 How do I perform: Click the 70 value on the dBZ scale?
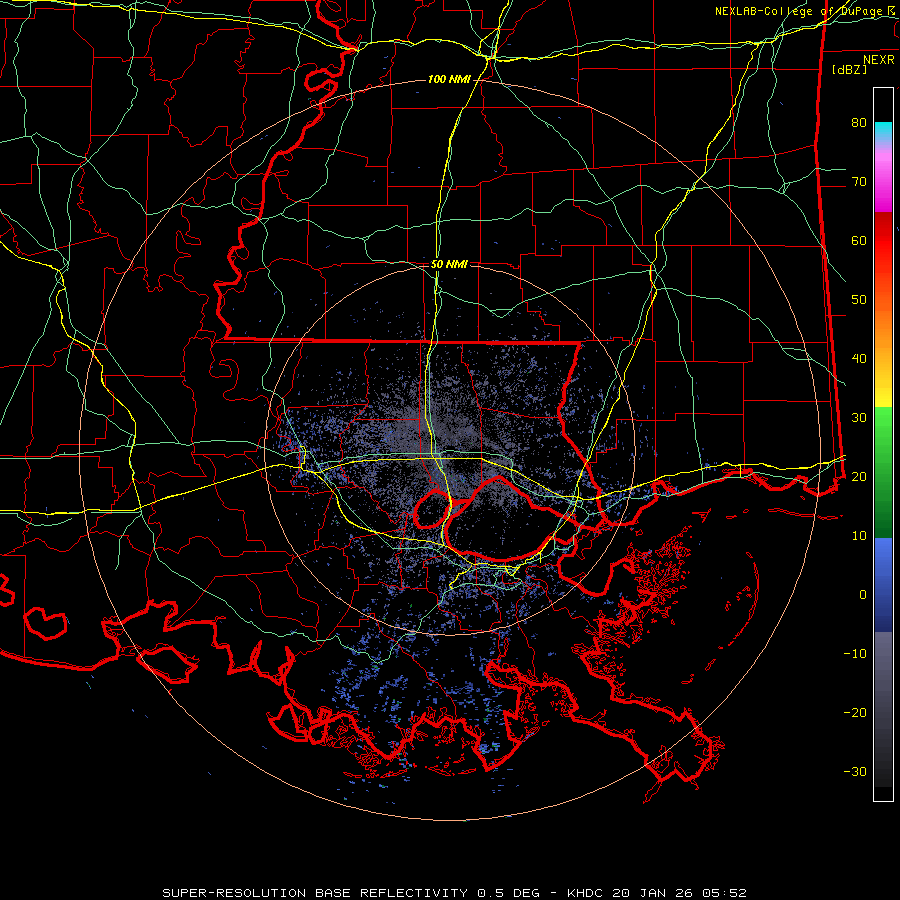pyautogui.click(x=859, y=182)
